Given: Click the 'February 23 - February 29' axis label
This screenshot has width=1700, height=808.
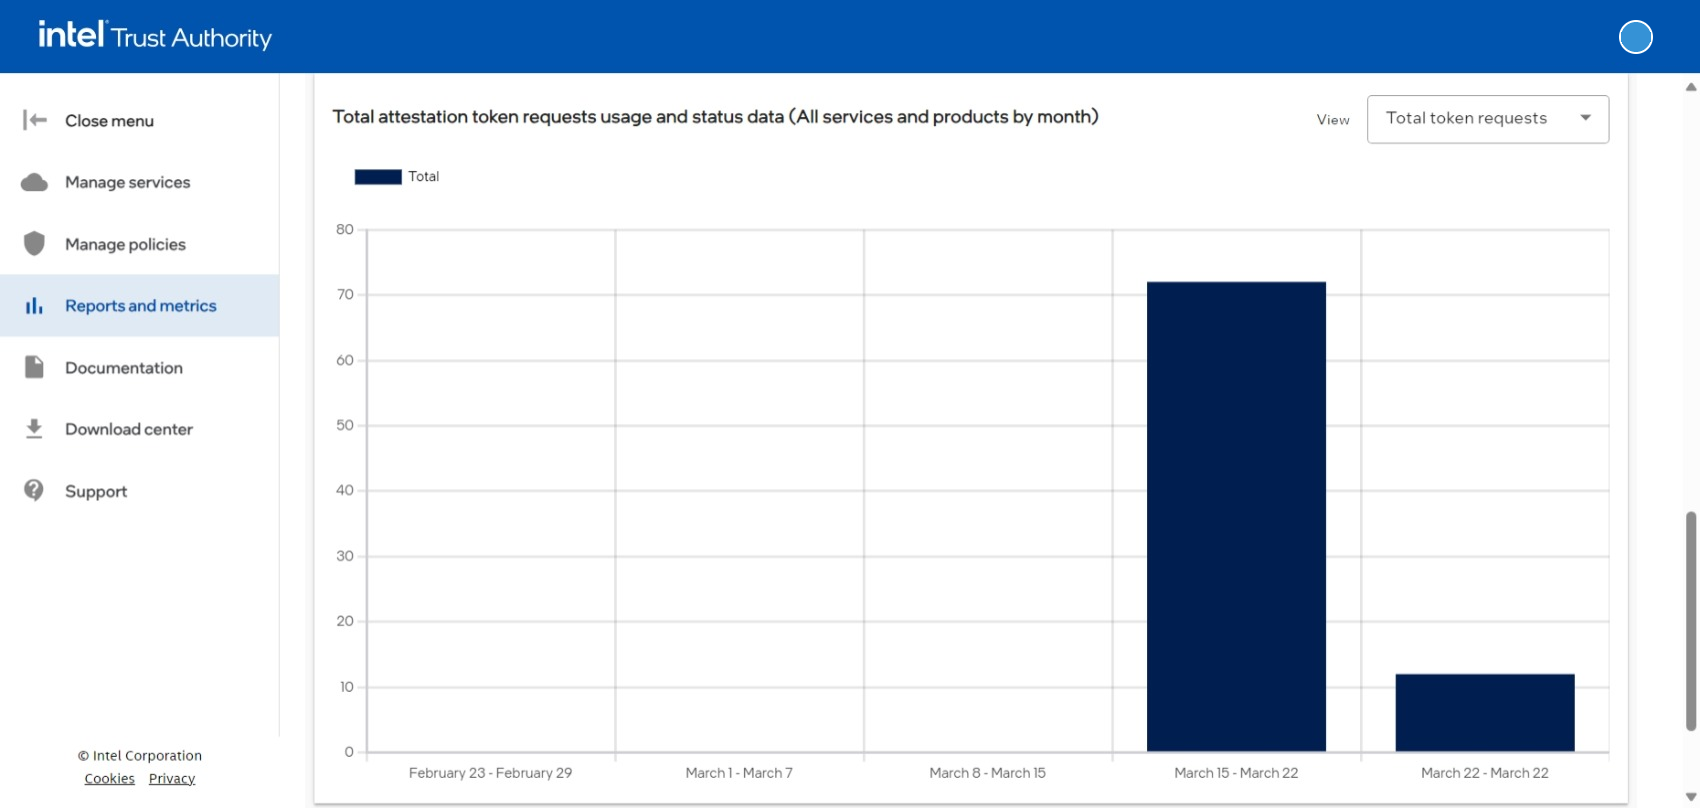Looking at the screenshot, I should (x=490, y=773).
